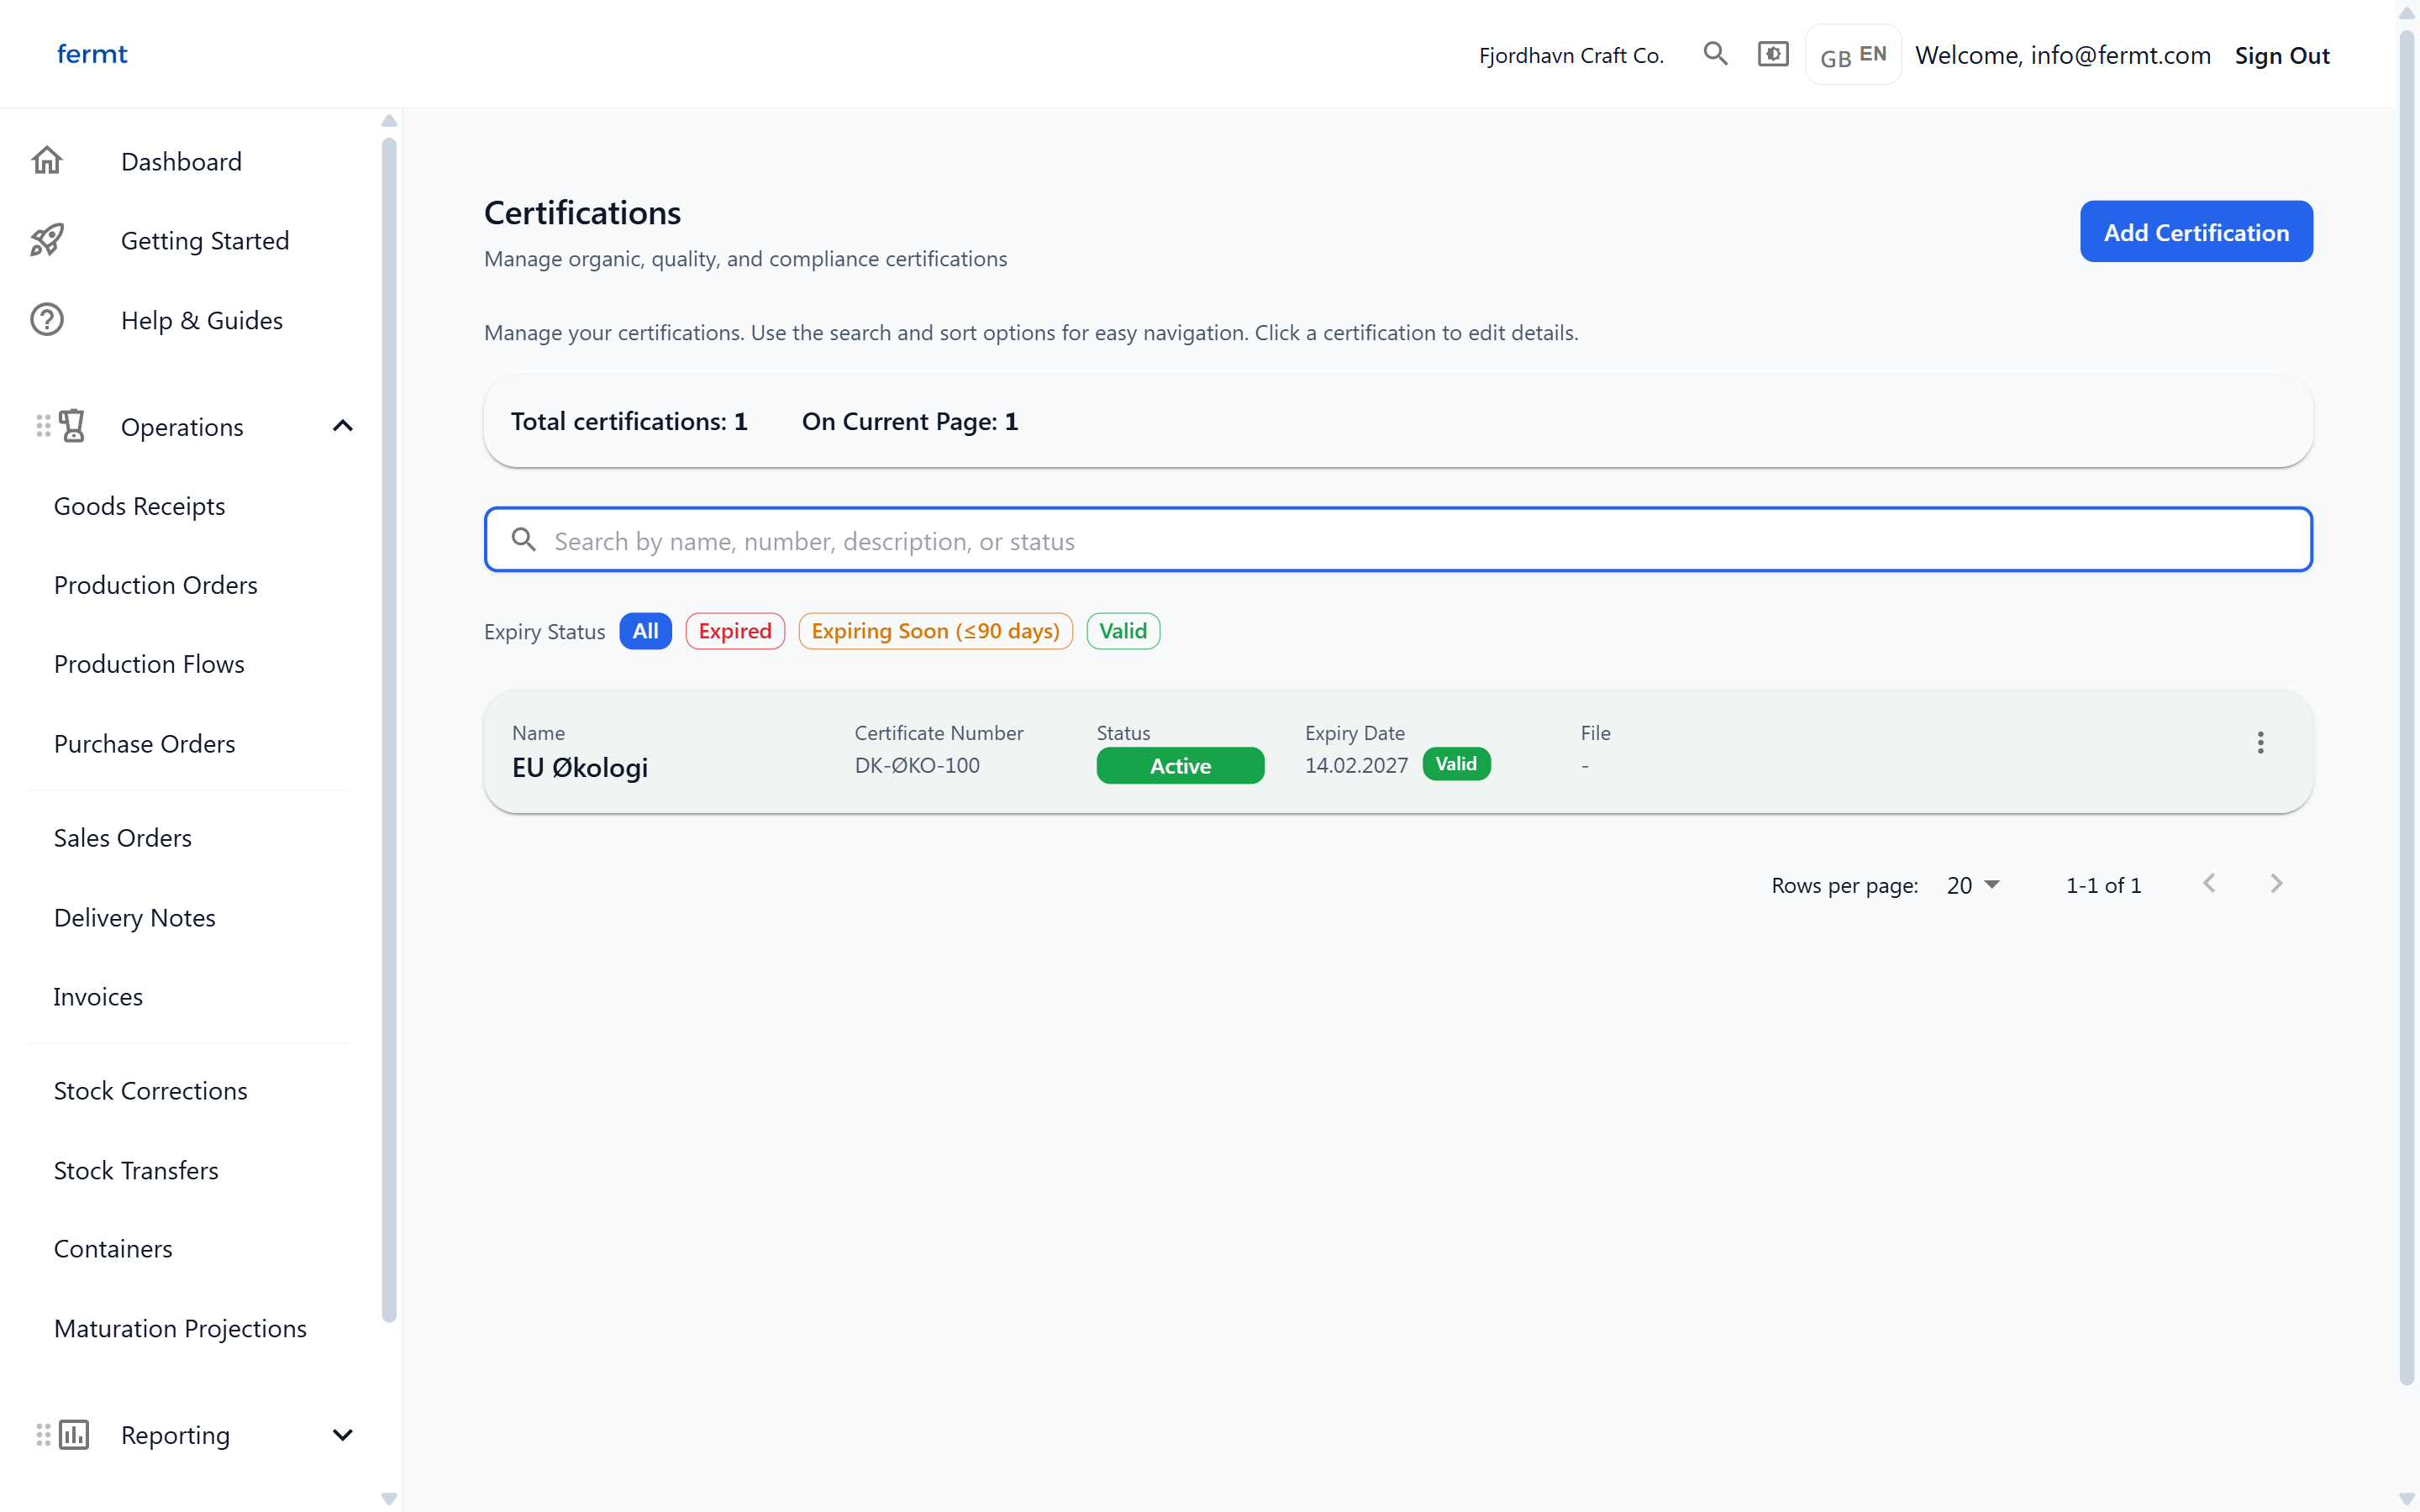Open Getting Started page
Image resolution: width=2420 pixels, height=1512 pixels.
pyautogui.click(x=205, y=240)
